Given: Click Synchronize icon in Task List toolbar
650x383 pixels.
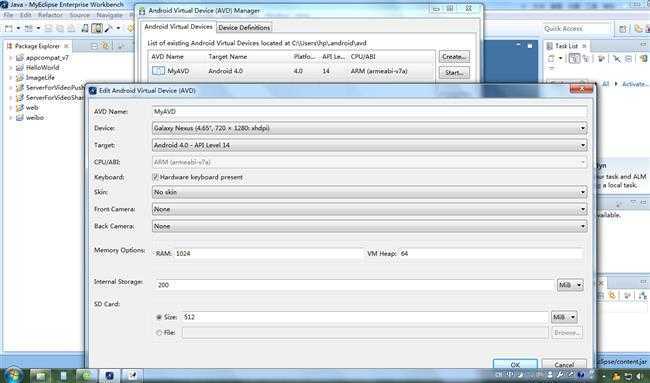Looking at the screenshot, I should 644,59.
